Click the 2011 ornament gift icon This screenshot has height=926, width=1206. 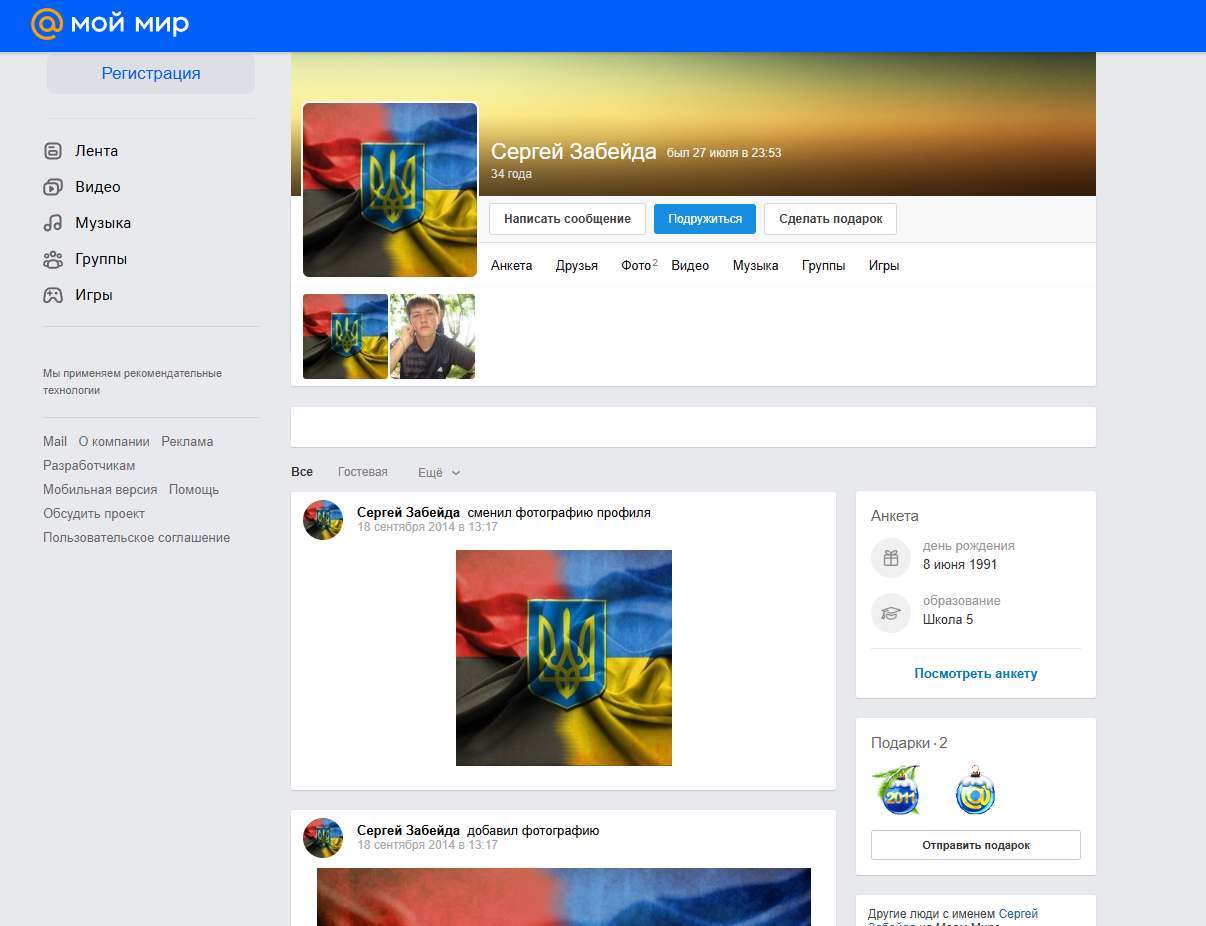tap(896, 790)
